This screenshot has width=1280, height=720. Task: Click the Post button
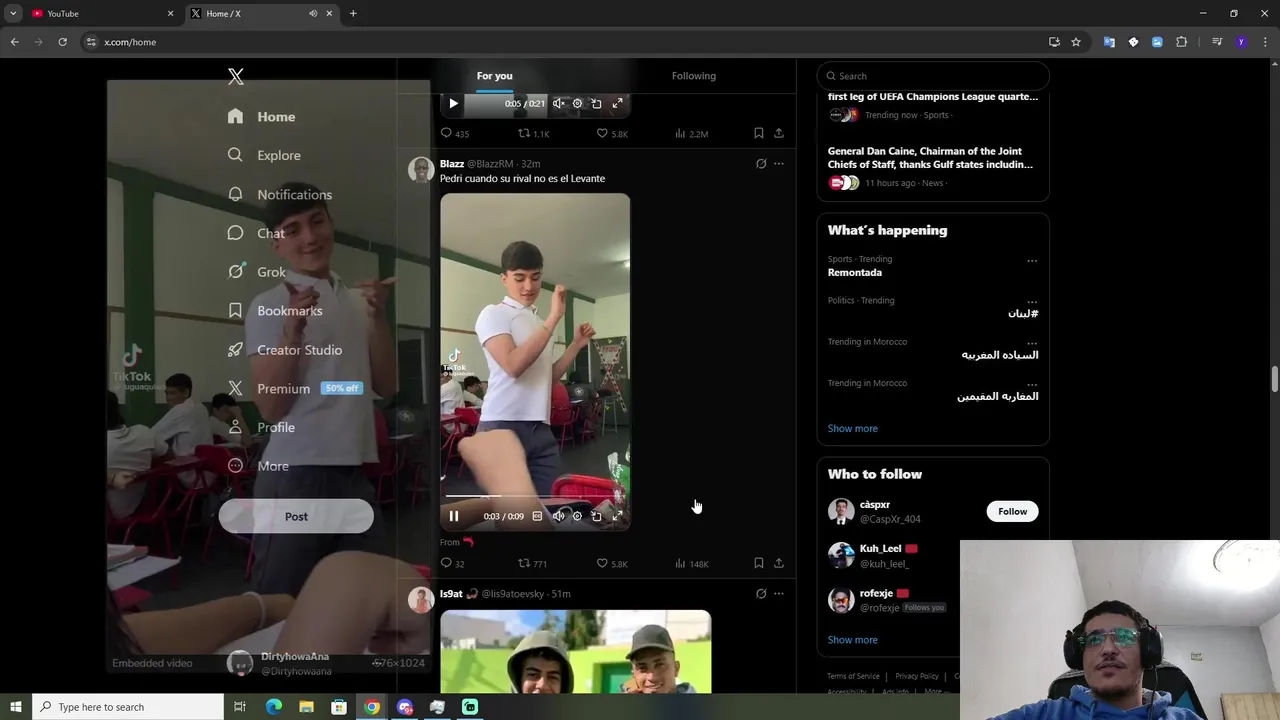[x=296, y=516]
